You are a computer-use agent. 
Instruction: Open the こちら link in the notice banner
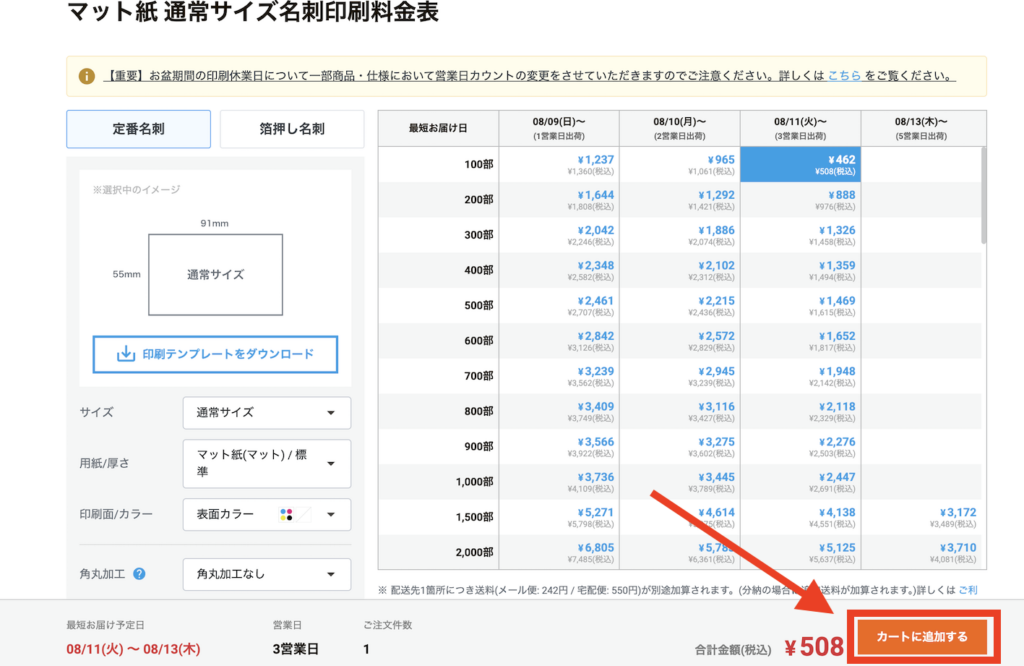pyautogui.click(x=844, y=76)
